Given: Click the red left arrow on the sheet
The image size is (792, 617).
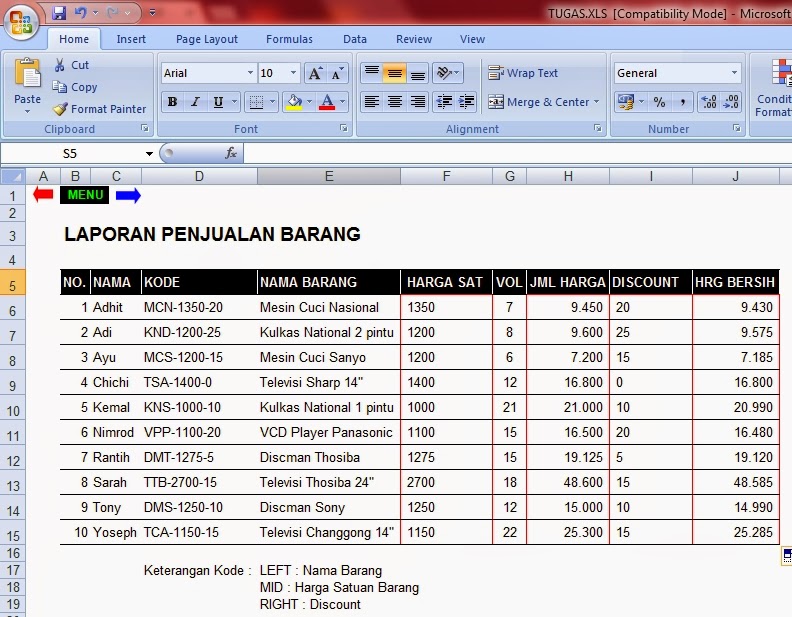Looking at the screenshot, I should (x=43, y=194).
